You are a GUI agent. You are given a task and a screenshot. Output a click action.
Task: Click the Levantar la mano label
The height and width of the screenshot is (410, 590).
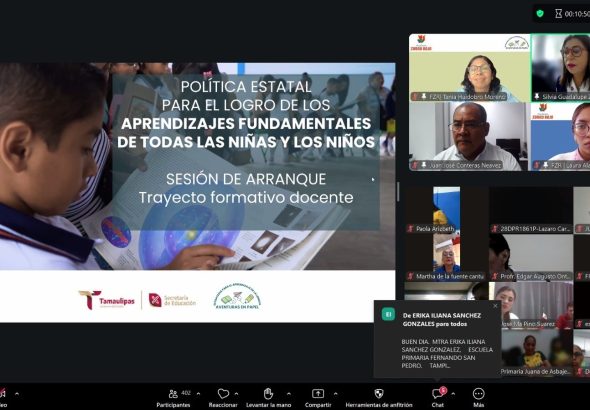(268, 405)
